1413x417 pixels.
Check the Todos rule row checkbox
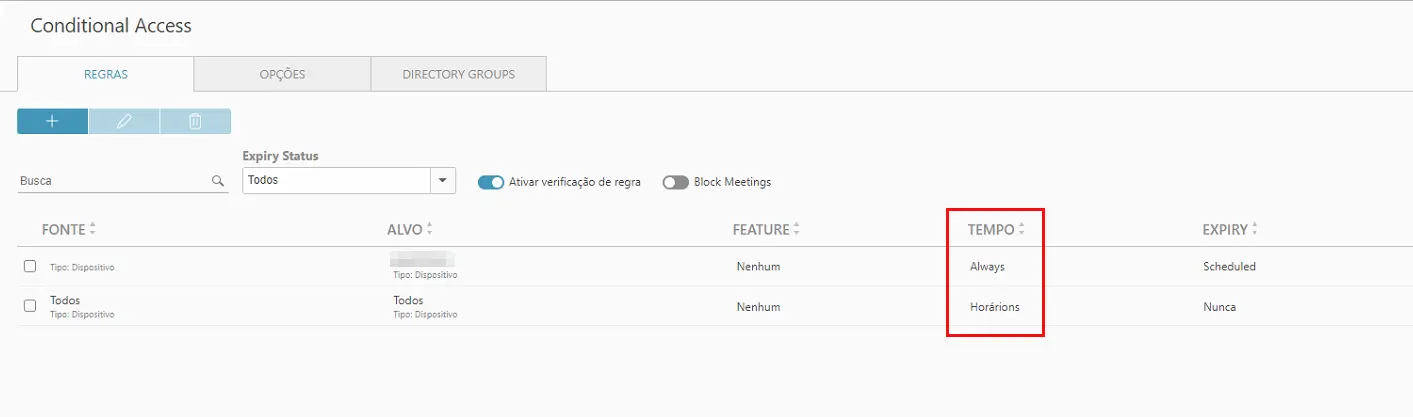tap(30, 305)
